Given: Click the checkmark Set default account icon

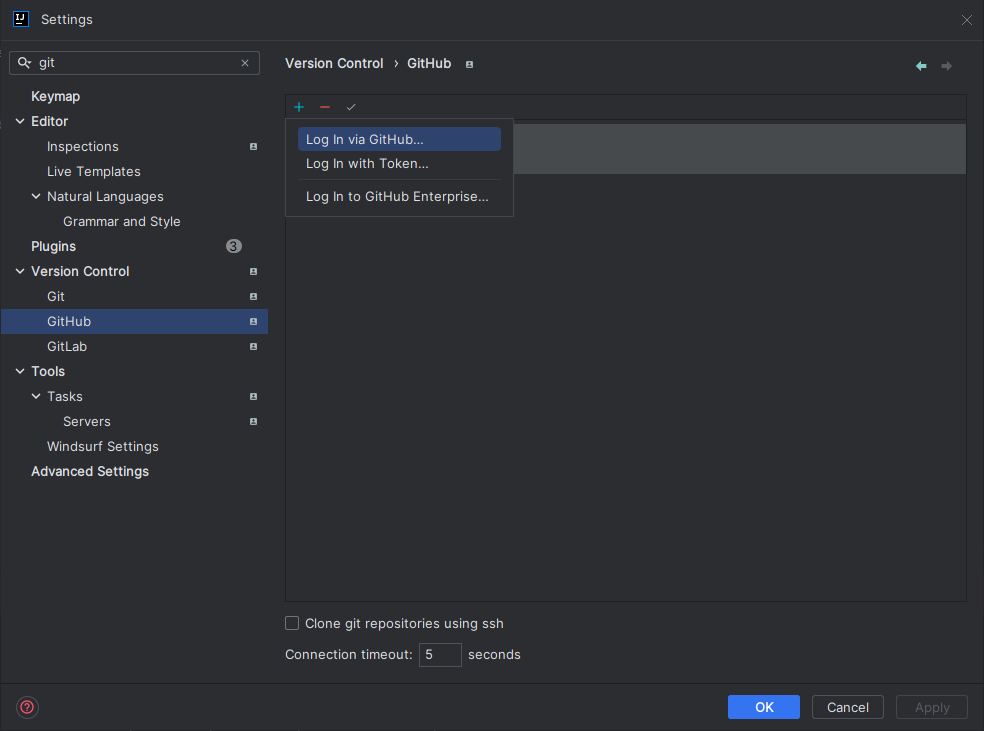Looking at the screenshot, I should (351, 107).
